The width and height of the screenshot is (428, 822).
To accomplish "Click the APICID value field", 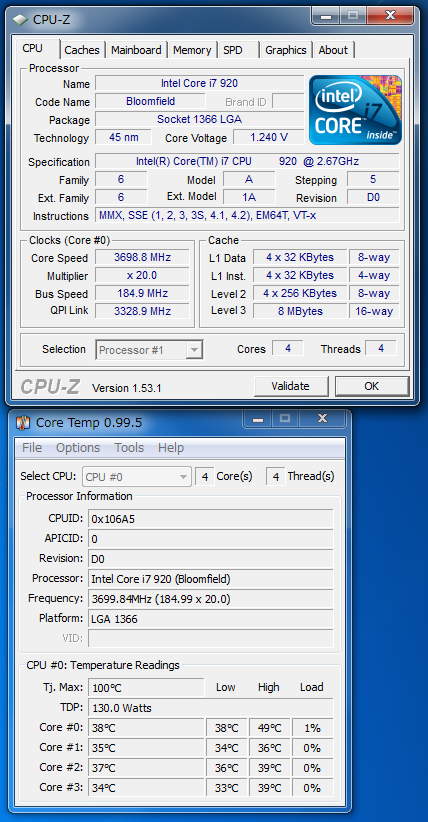I will [x=210, y=538].
